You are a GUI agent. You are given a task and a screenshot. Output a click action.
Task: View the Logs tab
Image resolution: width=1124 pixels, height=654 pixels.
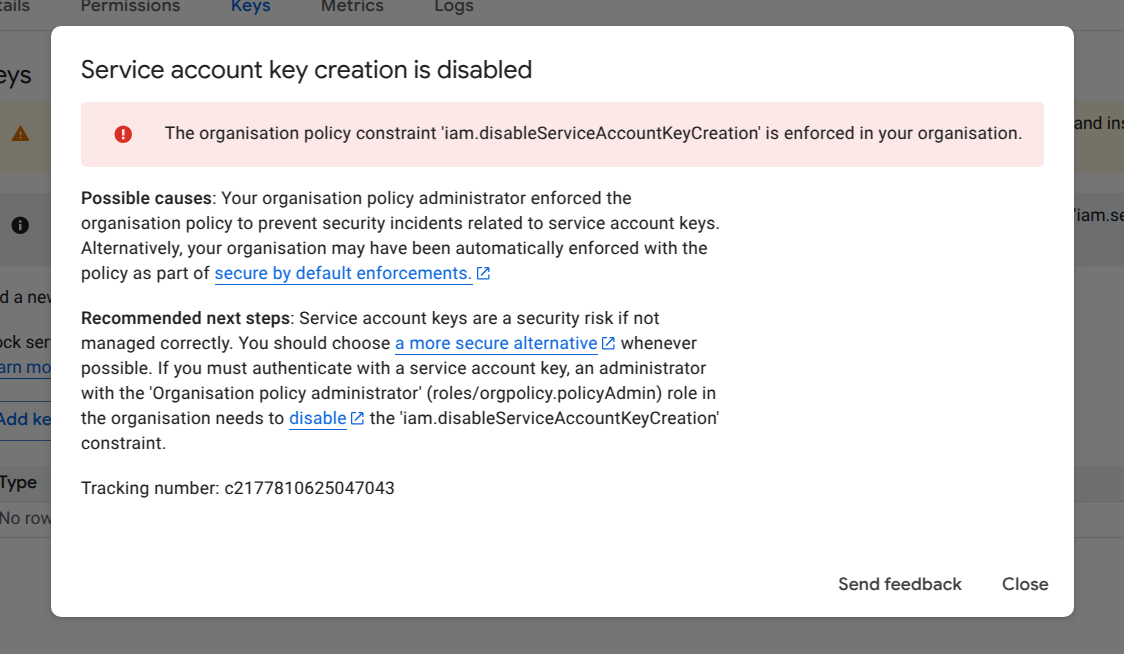(x=453, y=6)
